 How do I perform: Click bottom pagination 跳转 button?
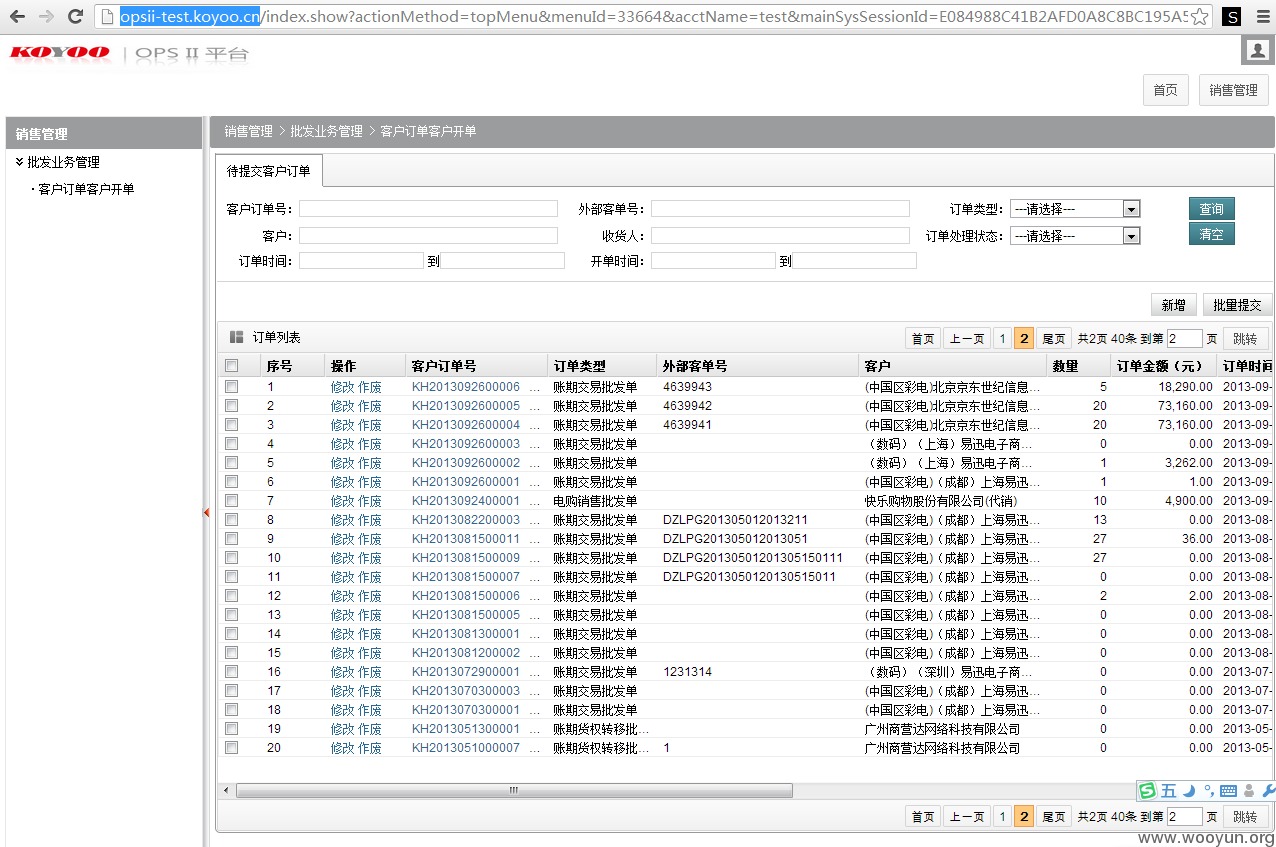[x=1245, y=817]
